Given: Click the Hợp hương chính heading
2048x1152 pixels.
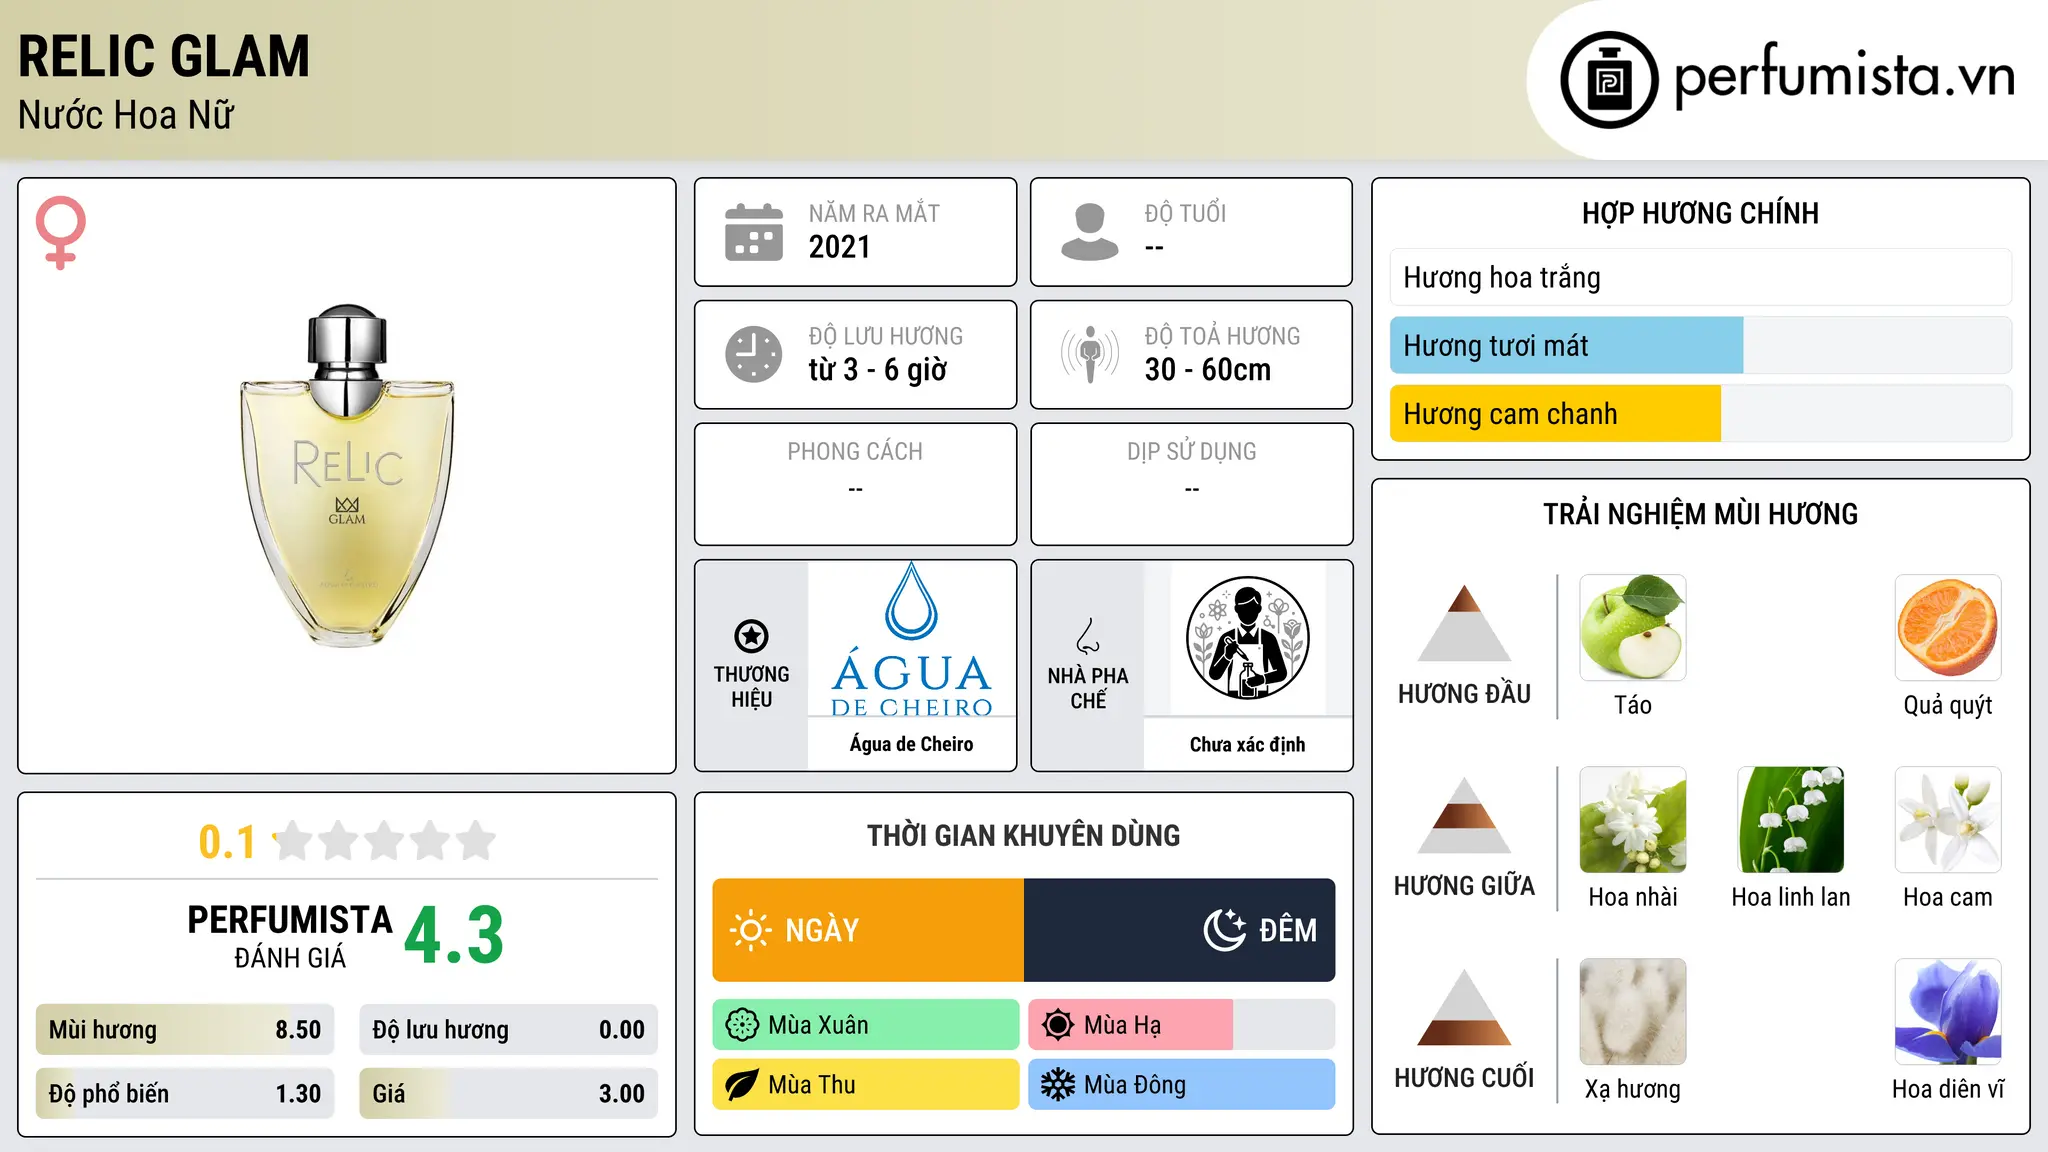Looking at the screenshot, I should (1700, 213).
